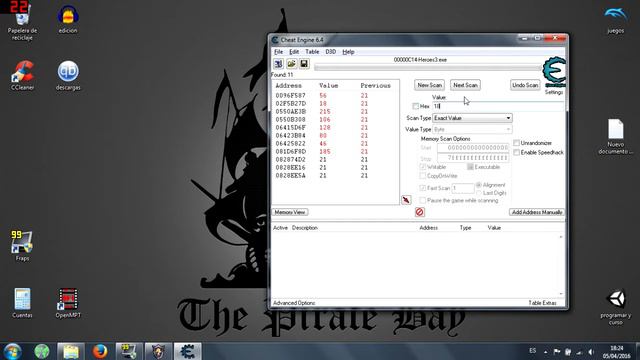Open the Edit menu
640x360 pixels.
click(x=294, y=52)
